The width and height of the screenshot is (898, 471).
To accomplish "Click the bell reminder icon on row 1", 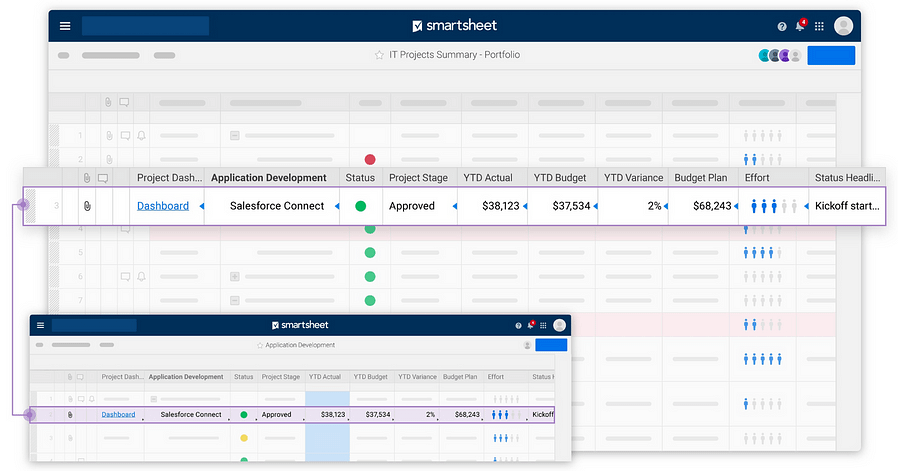I will point(141,136).
